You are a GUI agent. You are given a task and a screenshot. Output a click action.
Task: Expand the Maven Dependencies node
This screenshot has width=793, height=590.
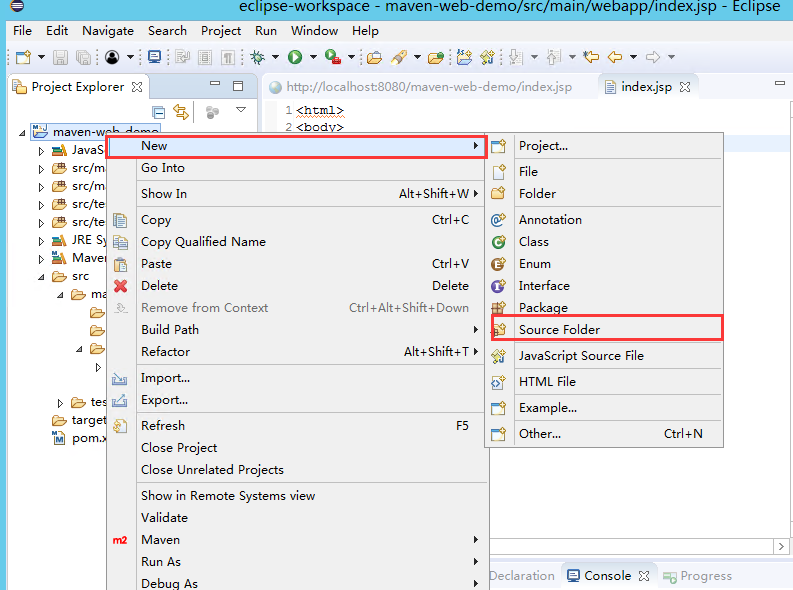[41, 259]
